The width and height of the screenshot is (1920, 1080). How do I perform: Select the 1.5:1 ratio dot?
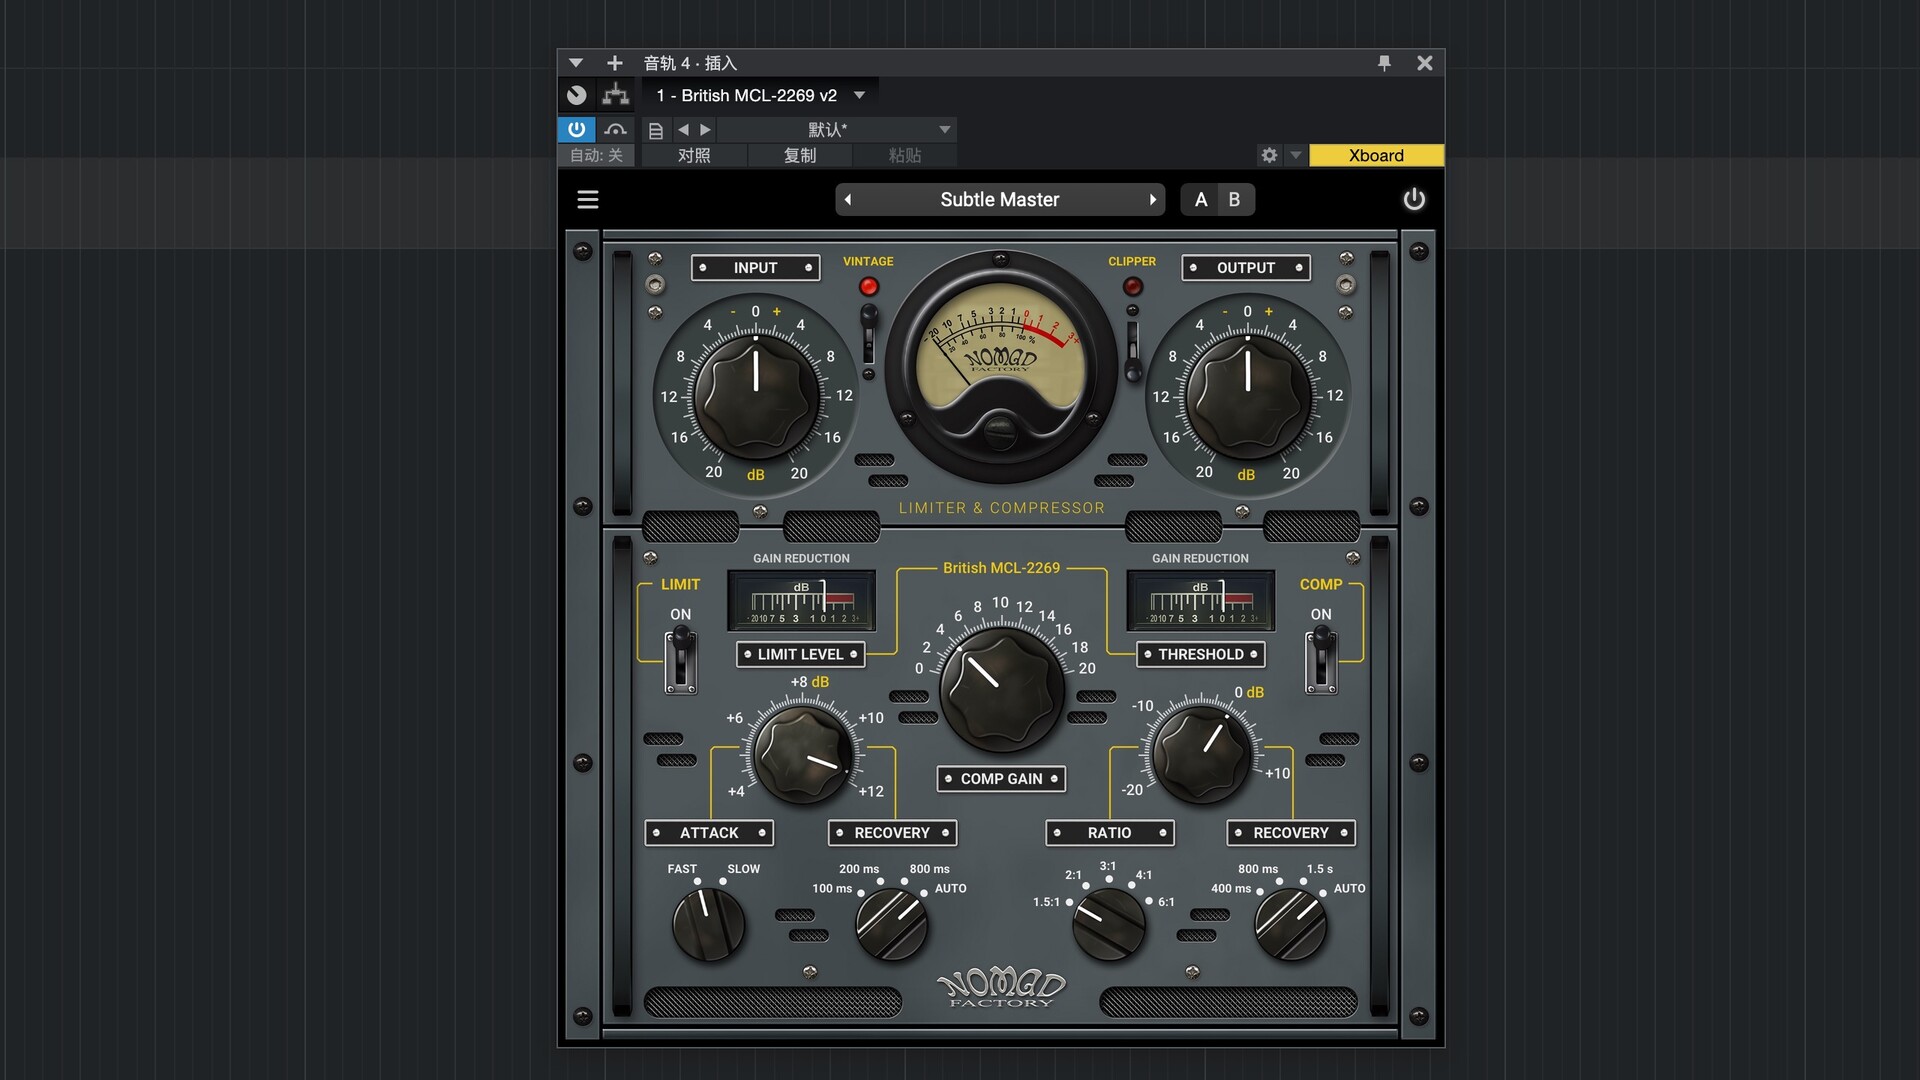tap(1069, 902)
